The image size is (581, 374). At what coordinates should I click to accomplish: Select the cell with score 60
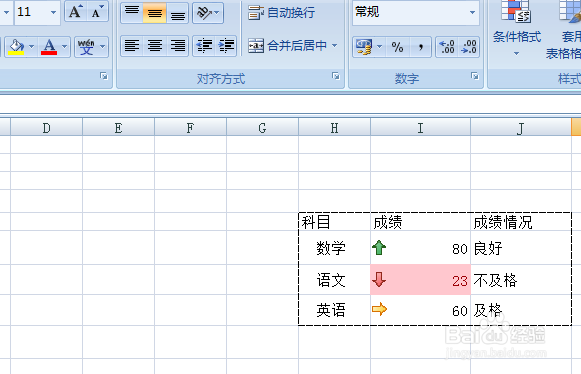point(420,310)
